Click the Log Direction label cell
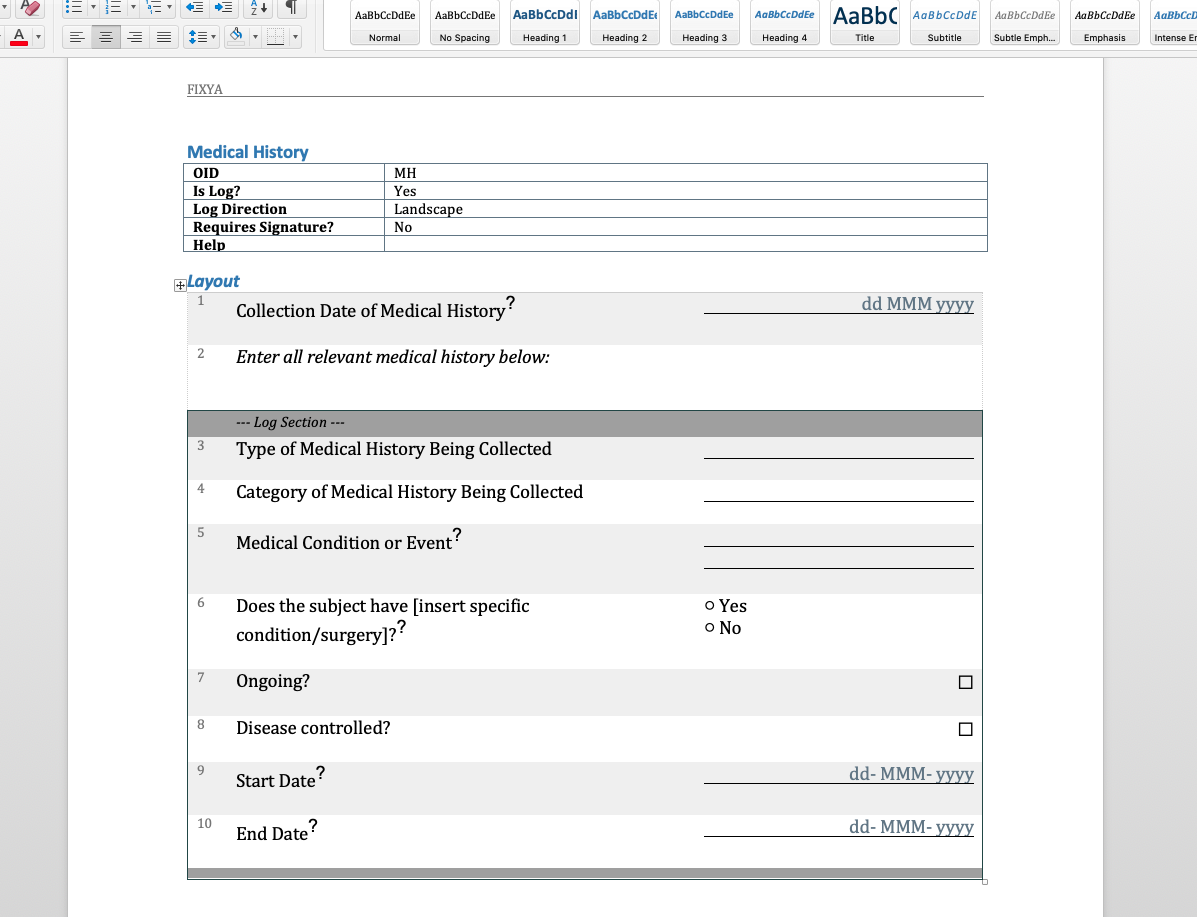1197x917 pixels. pos(284,208)
